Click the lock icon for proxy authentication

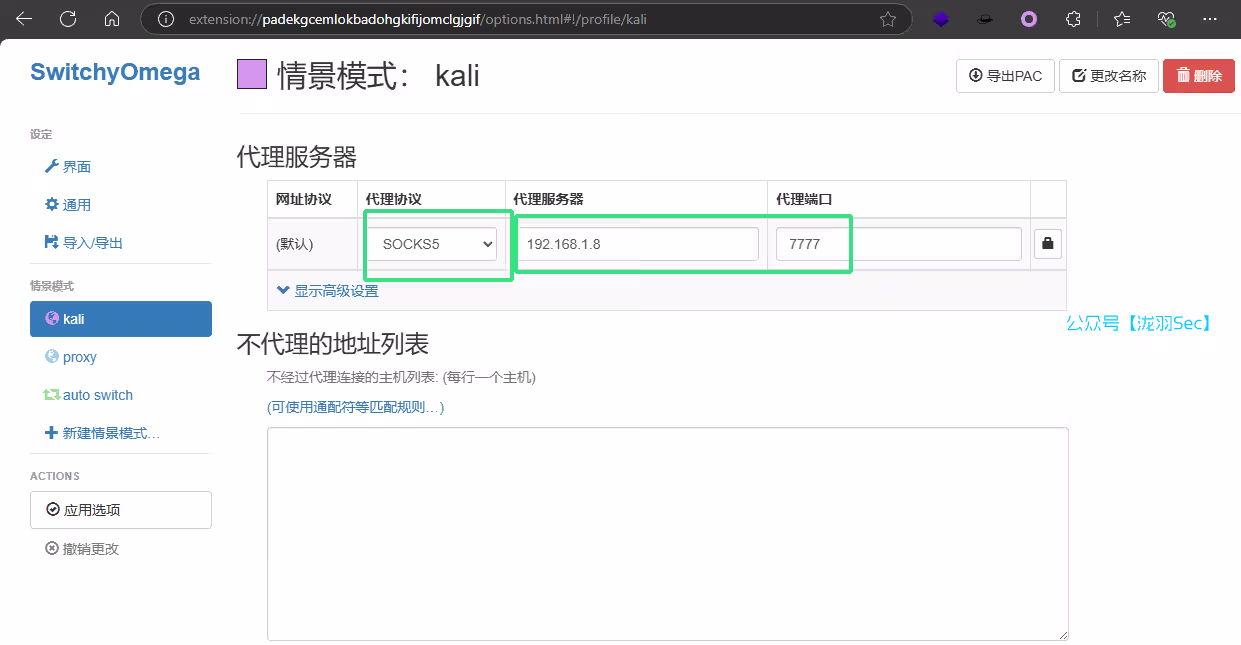(x=1047, y=243)
